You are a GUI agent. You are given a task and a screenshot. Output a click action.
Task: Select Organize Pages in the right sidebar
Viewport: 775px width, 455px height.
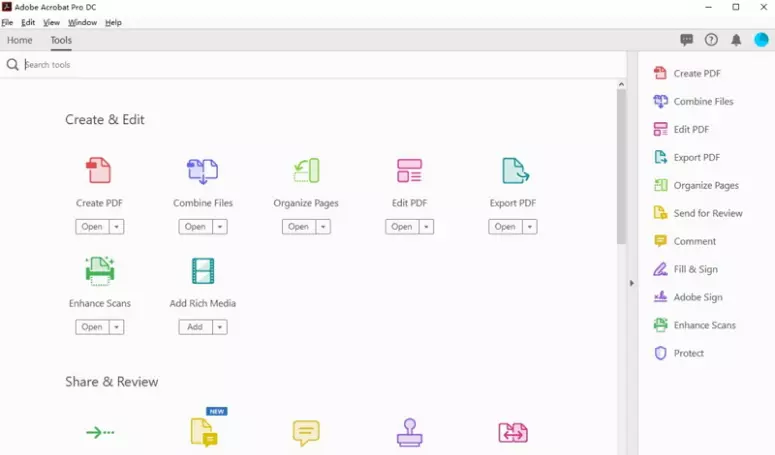(696, 185)
